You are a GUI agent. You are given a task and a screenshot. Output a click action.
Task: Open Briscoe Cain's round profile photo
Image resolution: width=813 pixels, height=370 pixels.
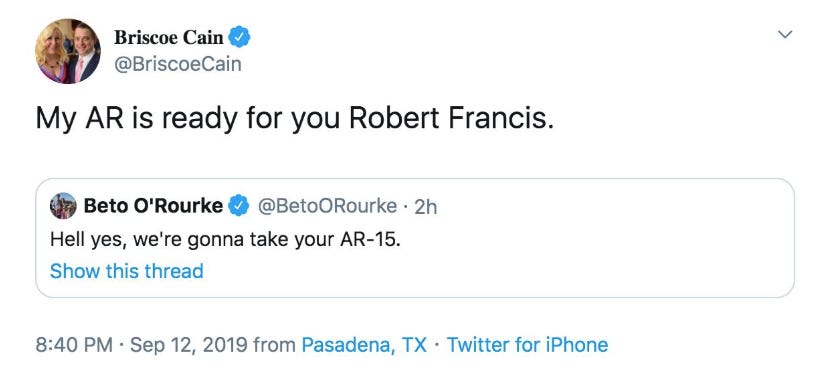click(68, 51)
